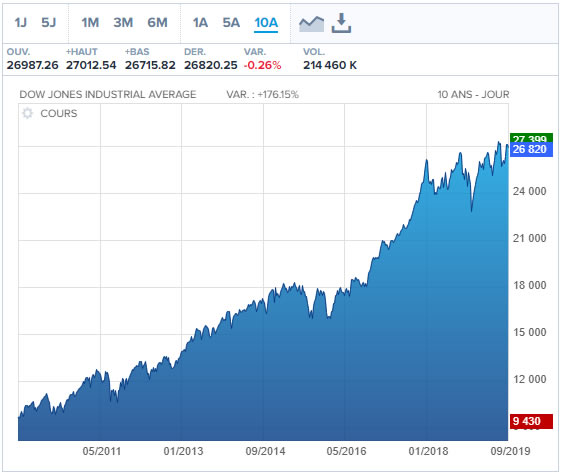
Task: Show the 1A one-year chart
Action: pos(200,23)
